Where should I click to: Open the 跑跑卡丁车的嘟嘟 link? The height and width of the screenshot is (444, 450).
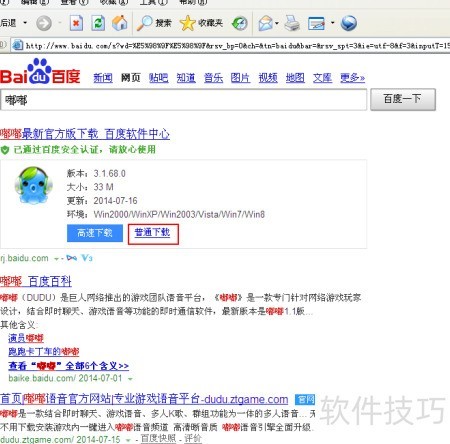44,352
